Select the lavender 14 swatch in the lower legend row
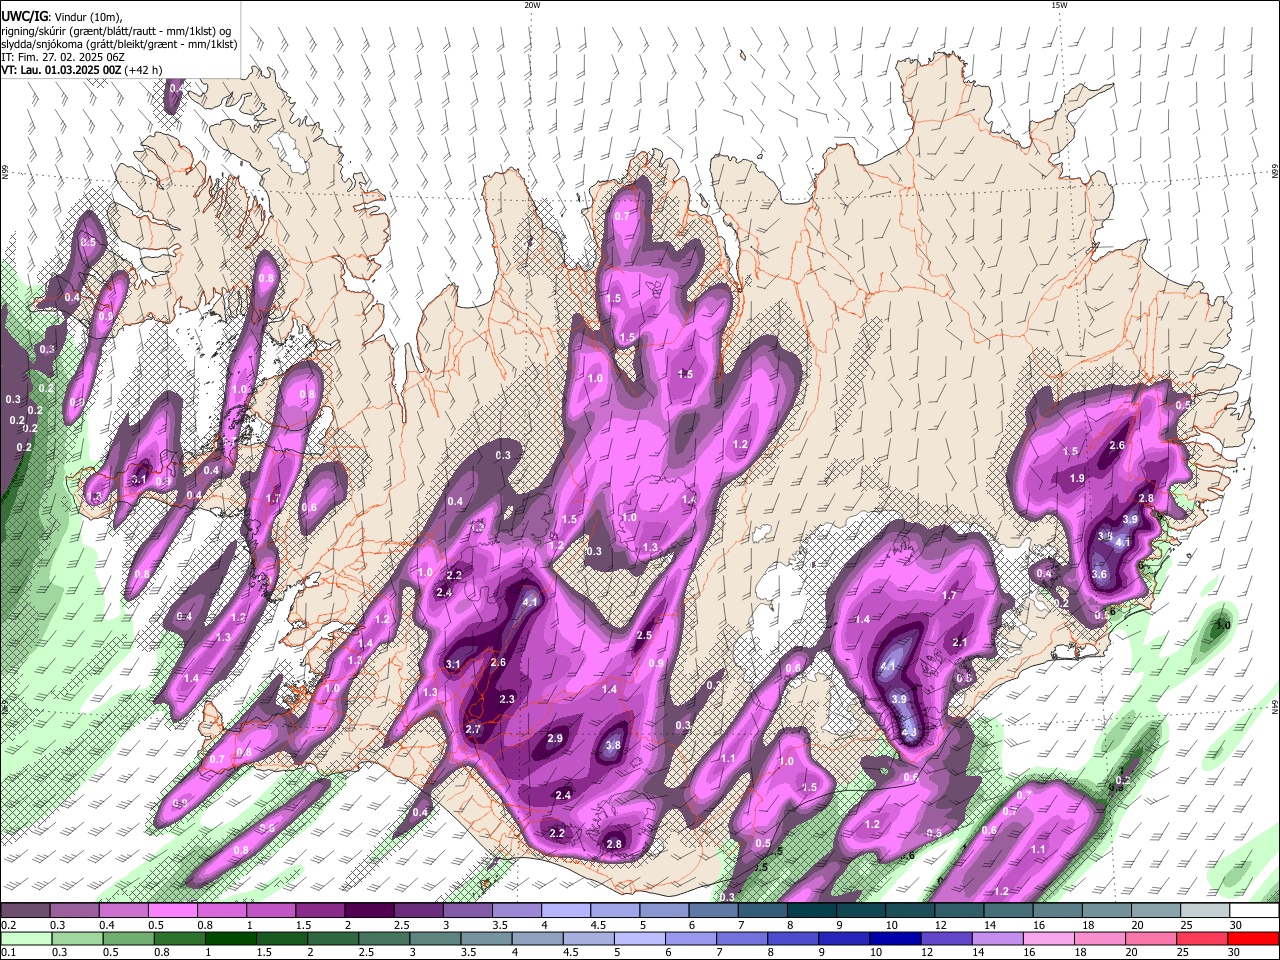This screenshot has height=960, width=1280. click(x=997, y=938)
